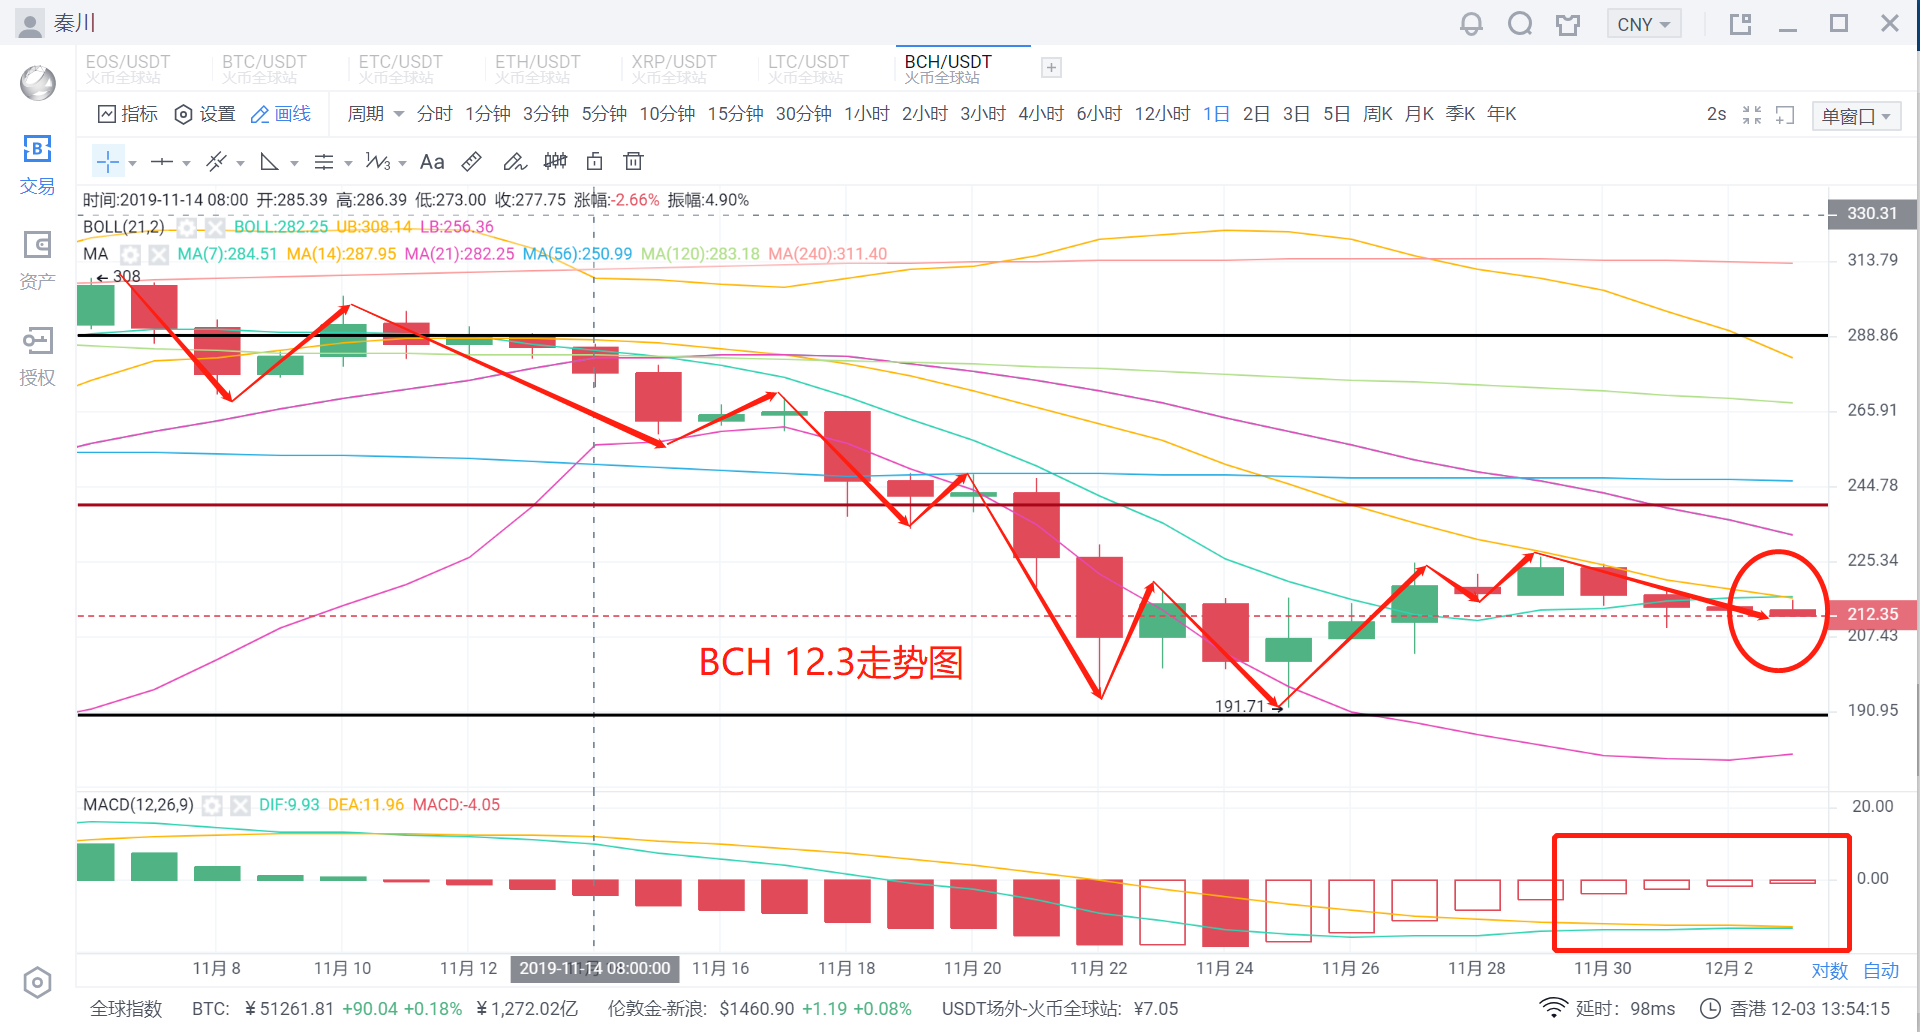Open the 交易 trading sidebar icon
The height and width of the screenshot is (1032, 1920).
click(37, 165)
